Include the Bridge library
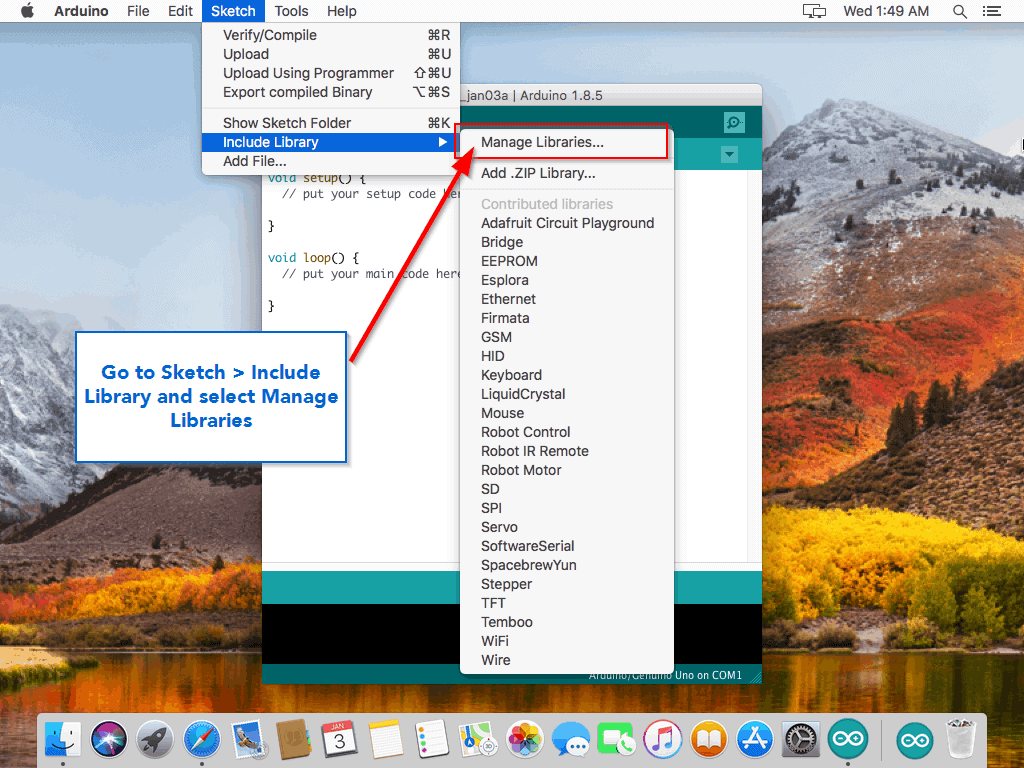1024x768 pixels. pyautogui.click(x=567, y=242)
